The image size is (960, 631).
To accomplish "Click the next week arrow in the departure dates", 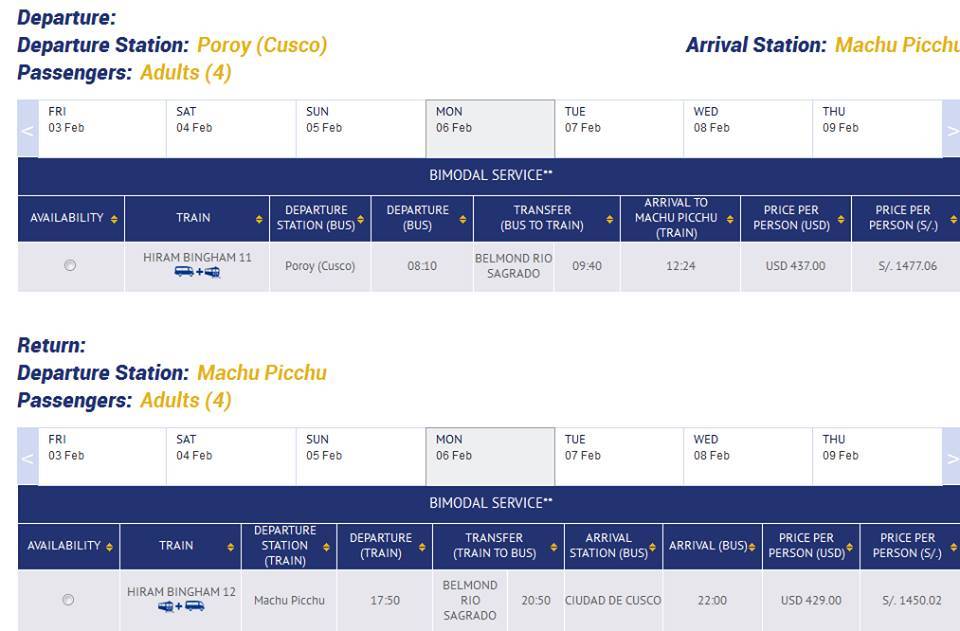I will pyautogui.click(x=951, y=129).
